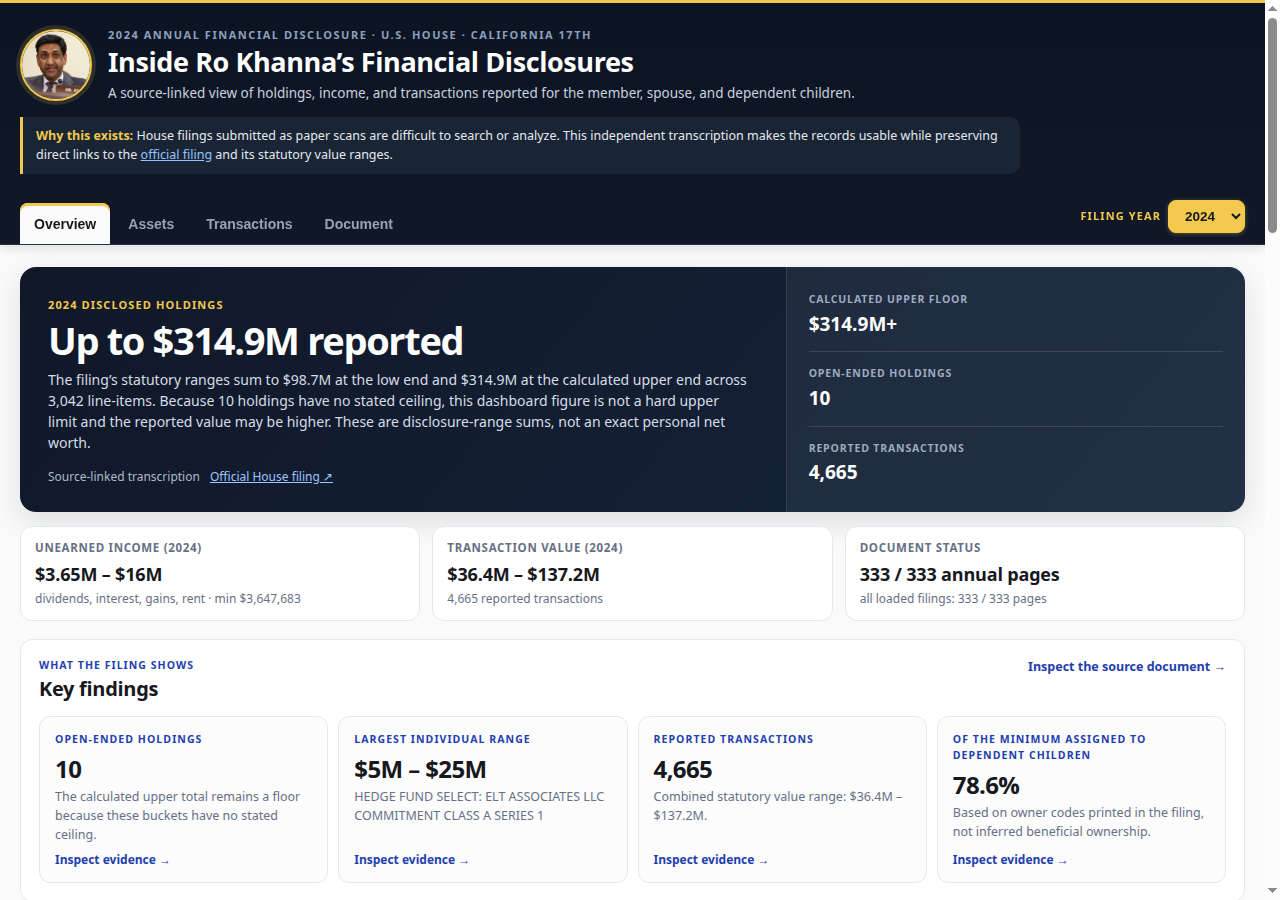
Task: Click '4,665 reported transactions' caption
Action: (x=525, y=599)
